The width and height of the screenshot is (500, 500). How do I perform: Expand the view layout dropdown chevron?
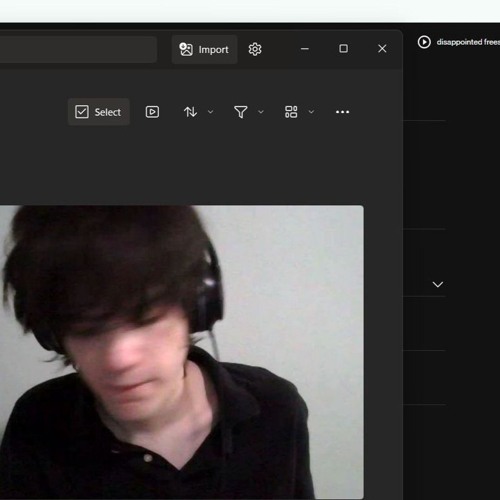click(311, 112)
